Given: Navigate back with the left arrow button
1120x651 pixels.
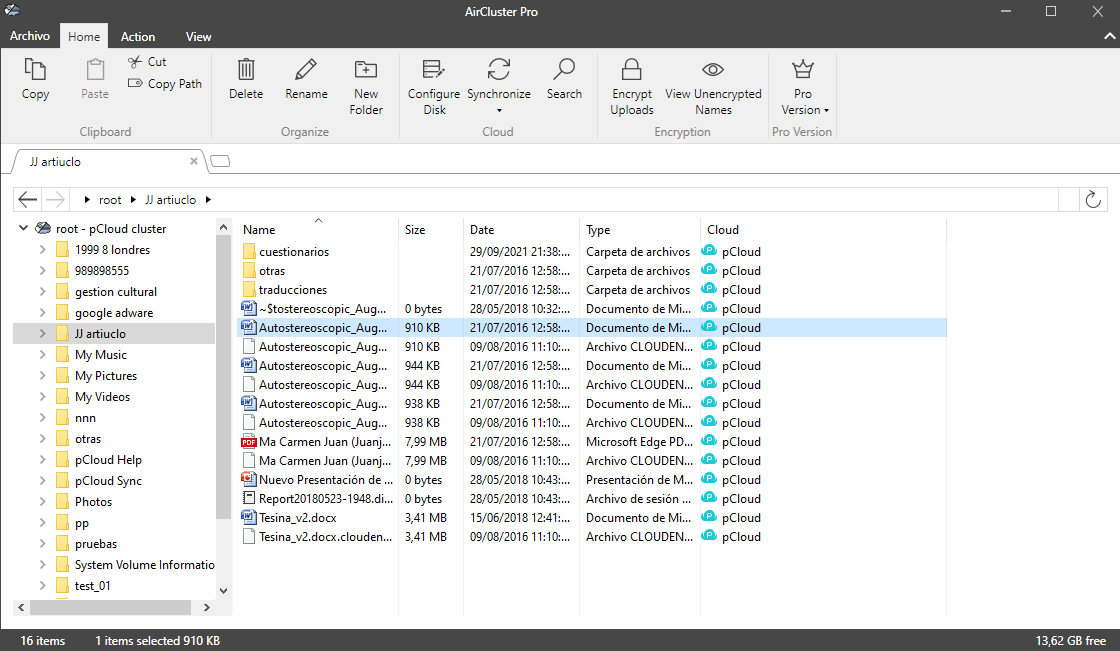Looking at the screenshot, I should click(28, 200).
